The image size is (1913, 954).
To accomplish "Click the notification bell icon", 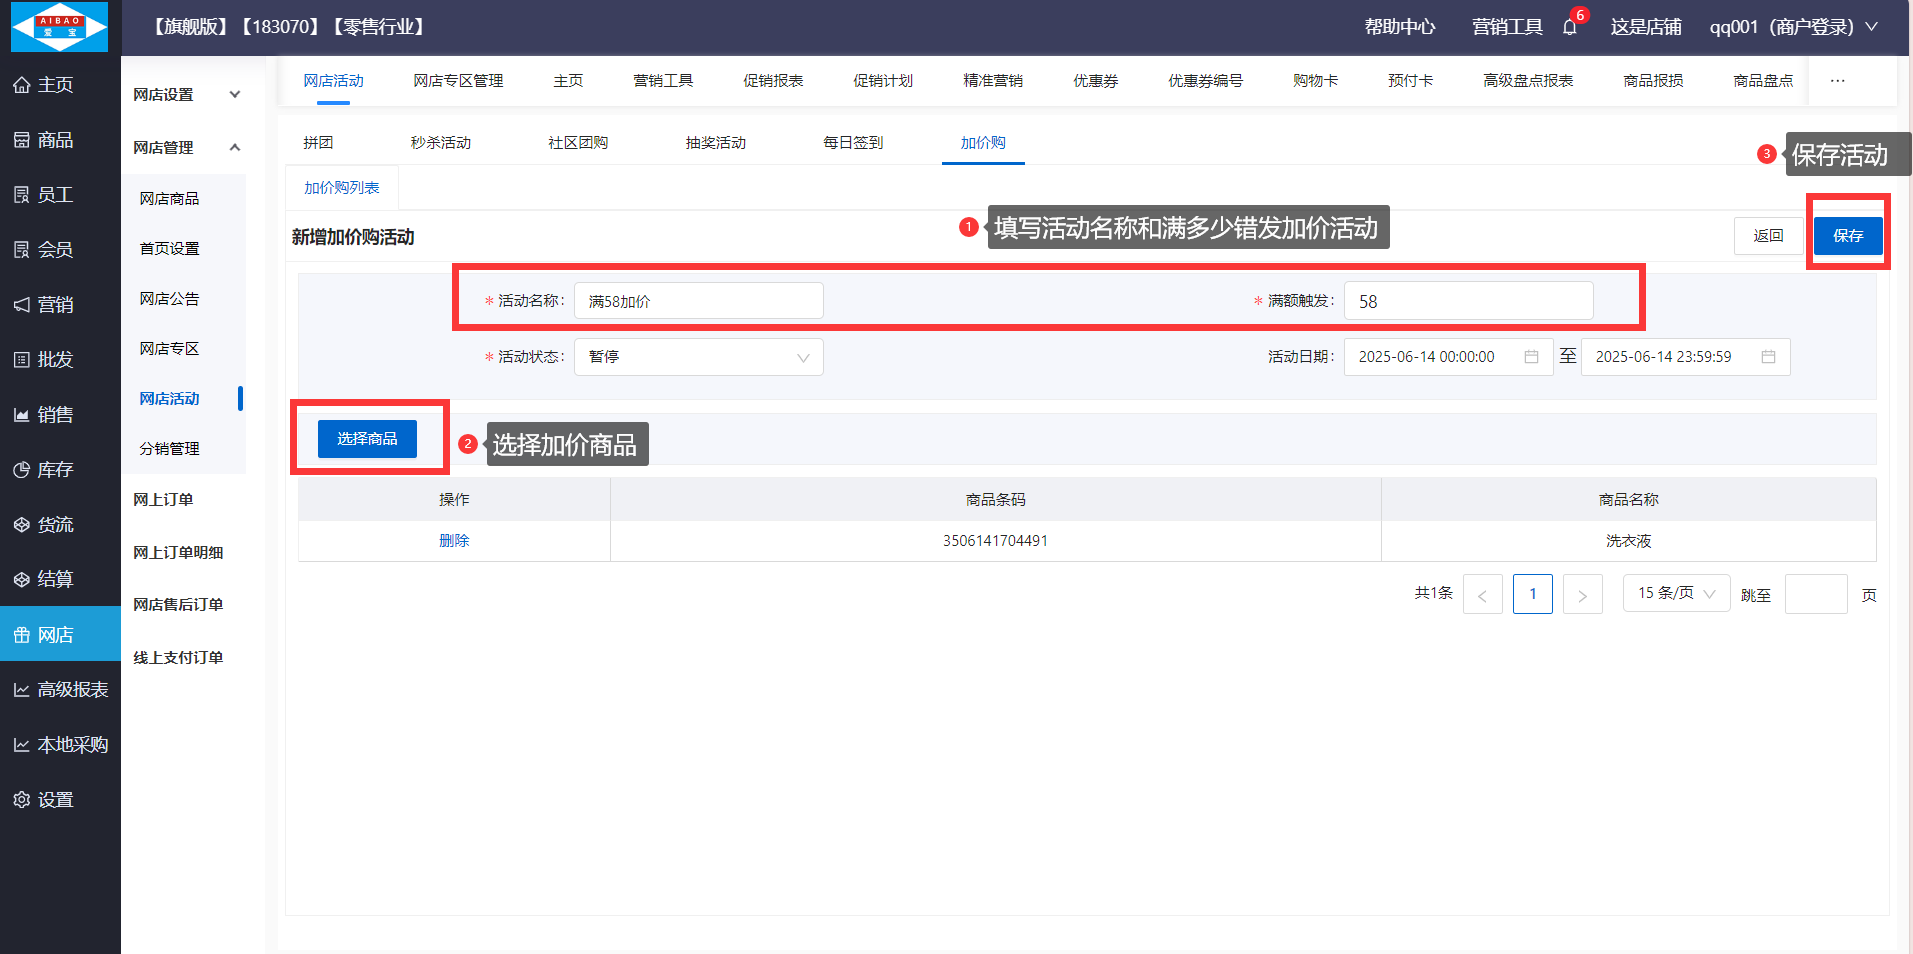I will coord(1569,27).
